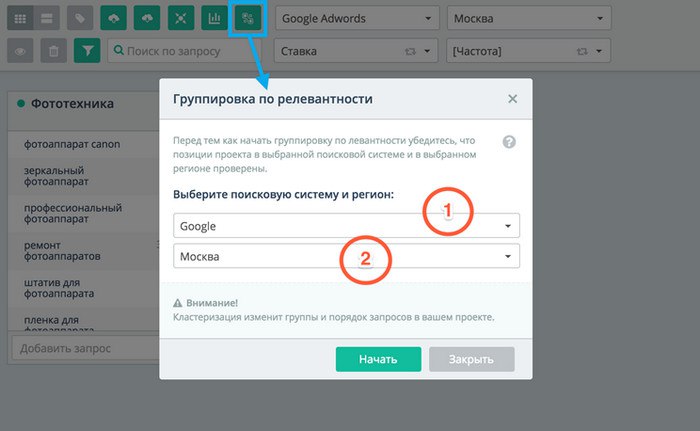Select the 'профессиональный фотоаппарат' query
This screenshot has width=700, height=431.
[73, 213]
